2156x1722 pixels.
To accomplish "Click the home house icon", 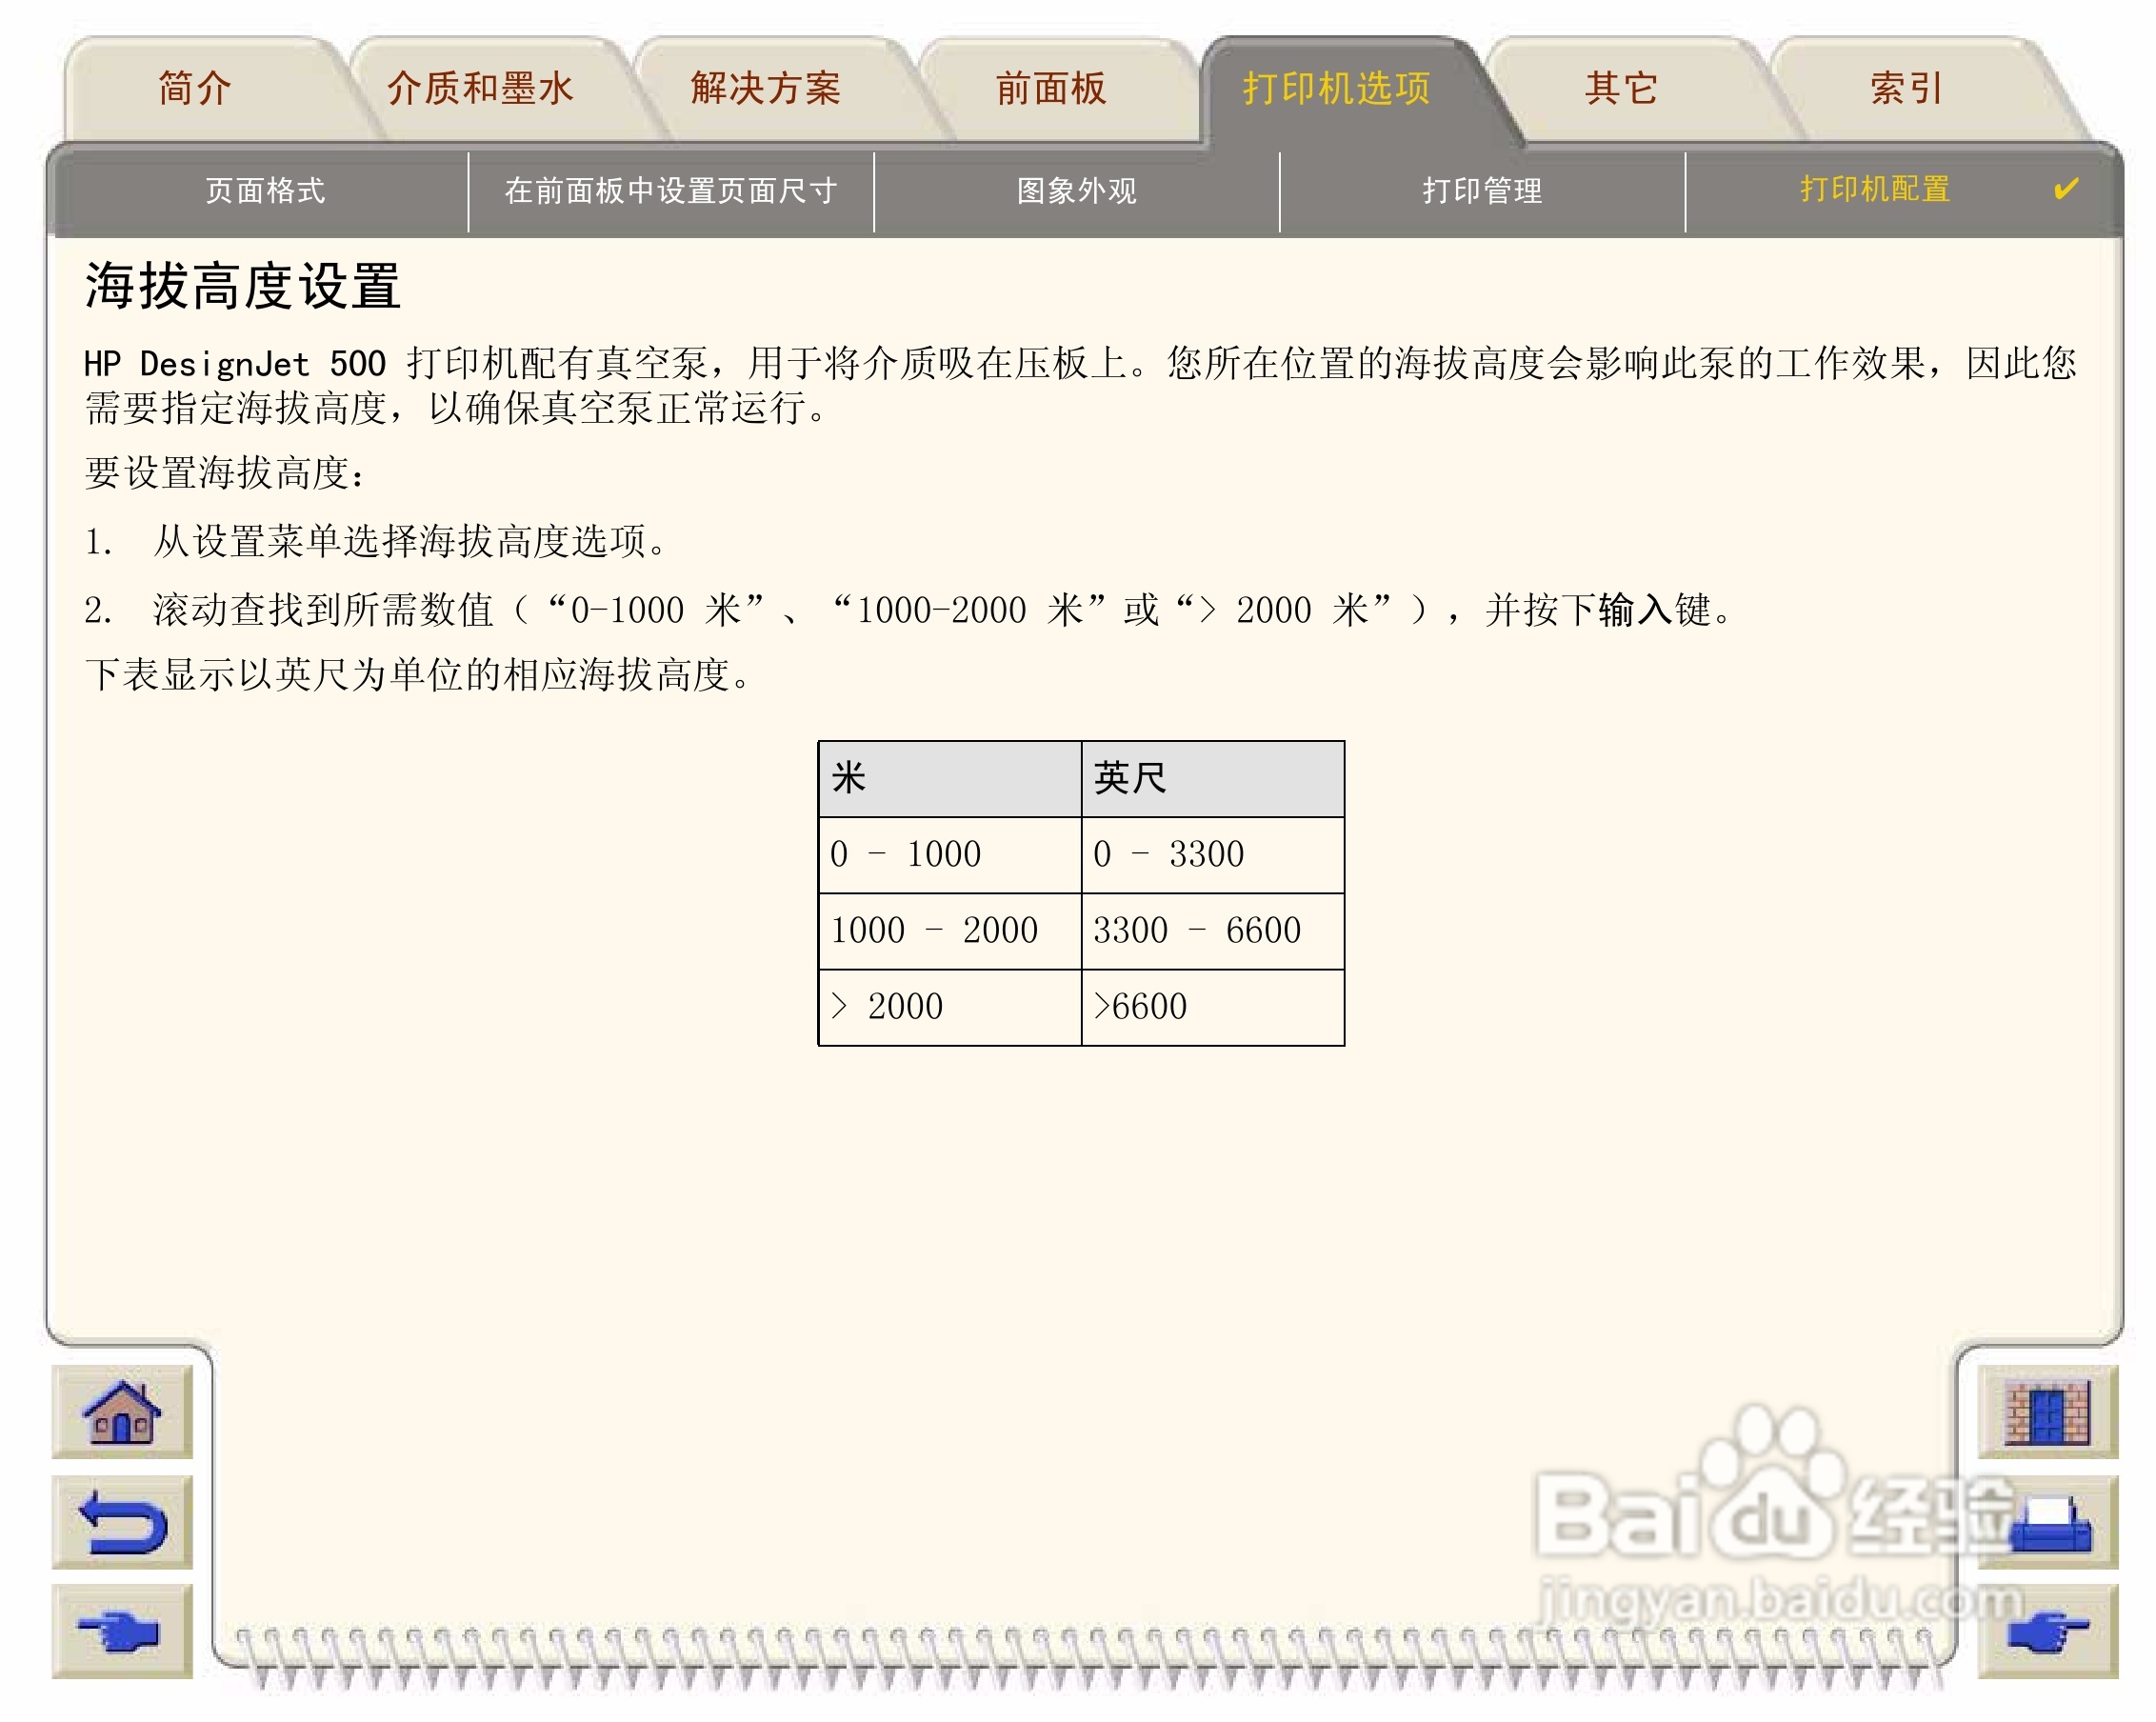I will click(x=121, y=1412).
